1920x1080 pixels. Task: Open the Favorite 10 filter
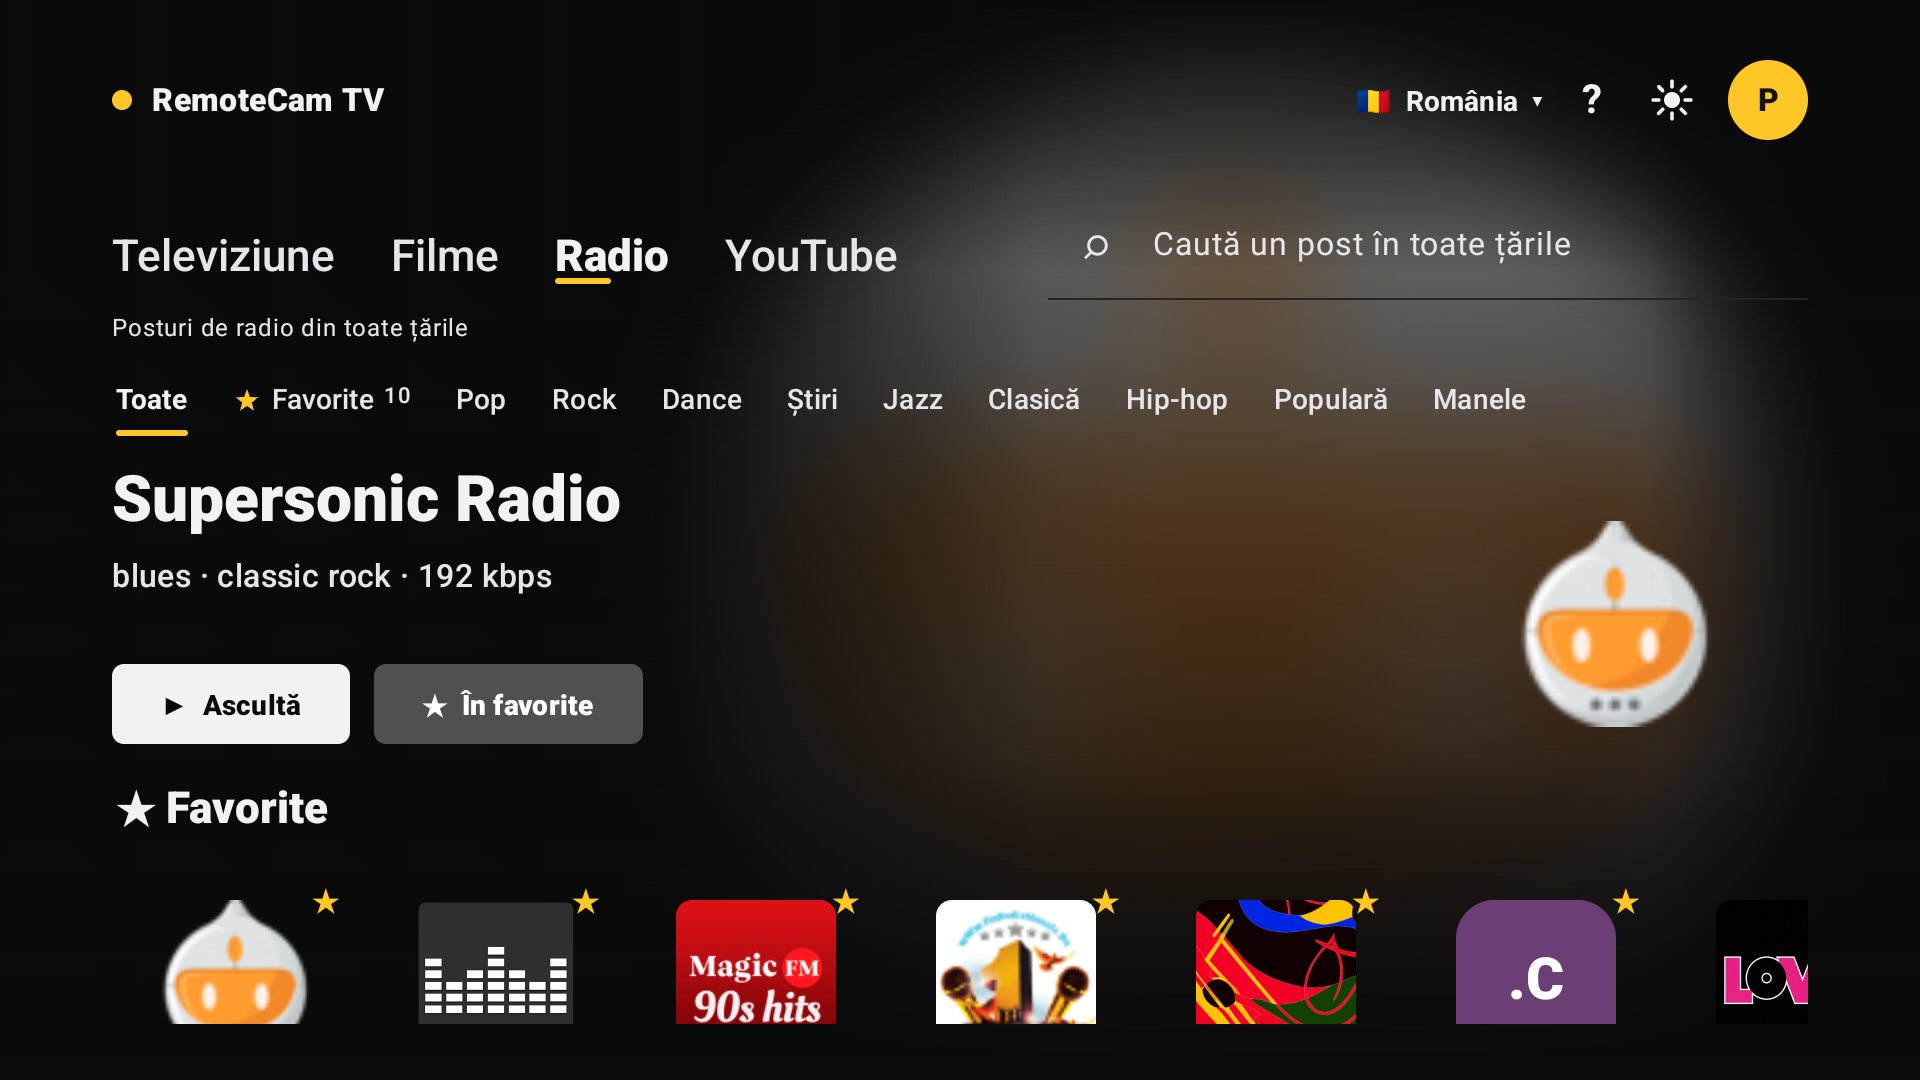322,400
